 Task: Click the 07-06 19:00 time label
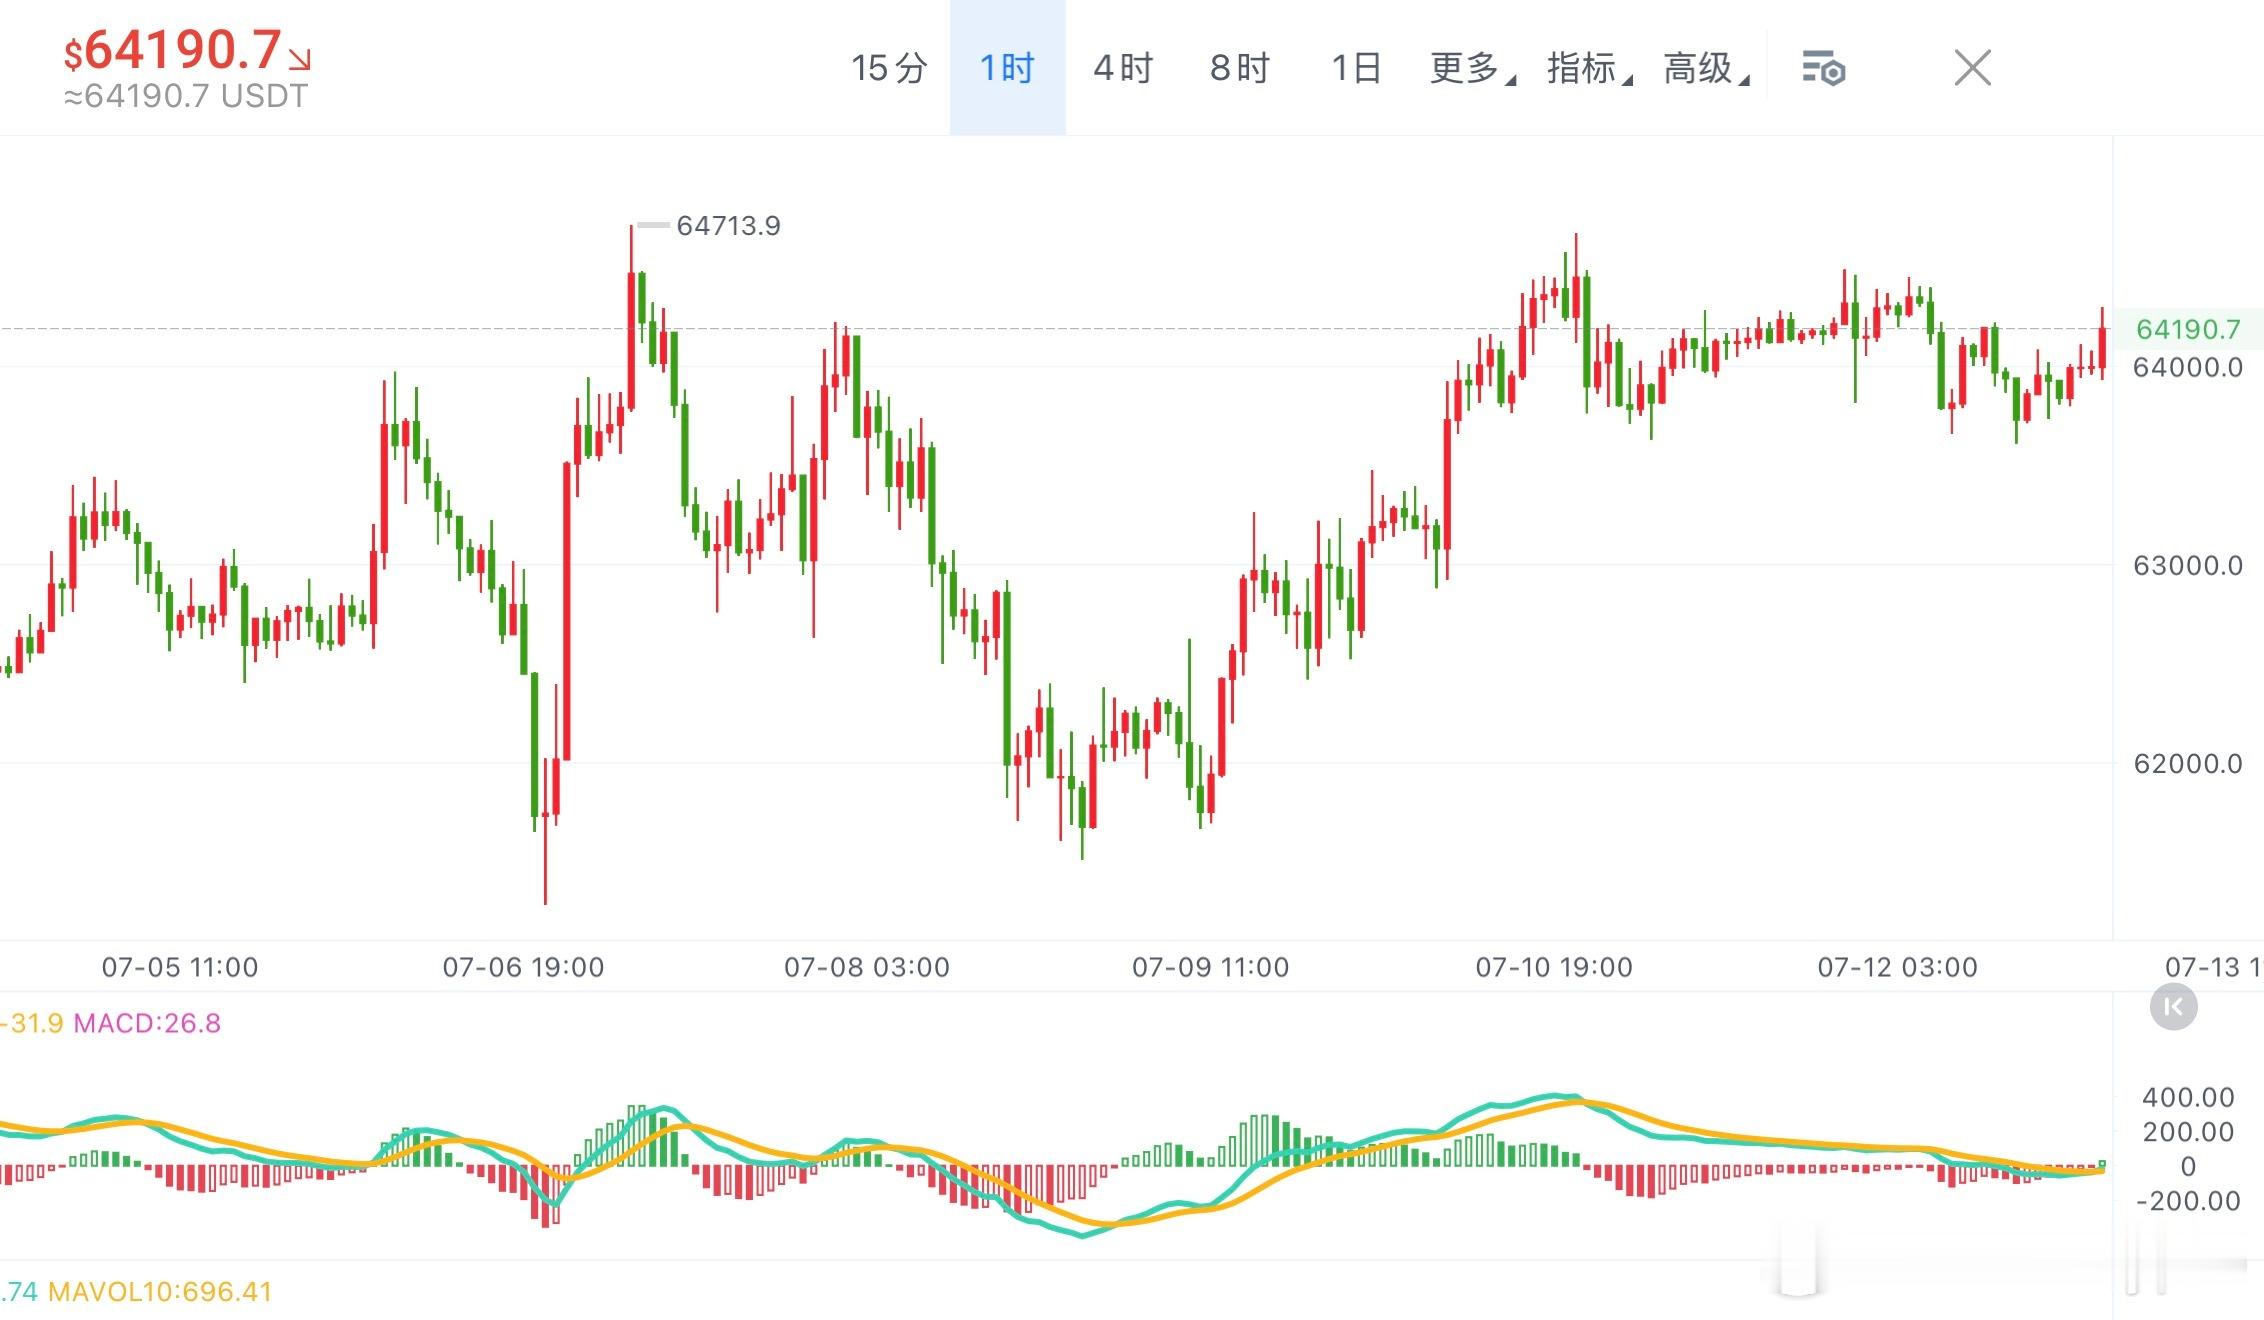523,967
